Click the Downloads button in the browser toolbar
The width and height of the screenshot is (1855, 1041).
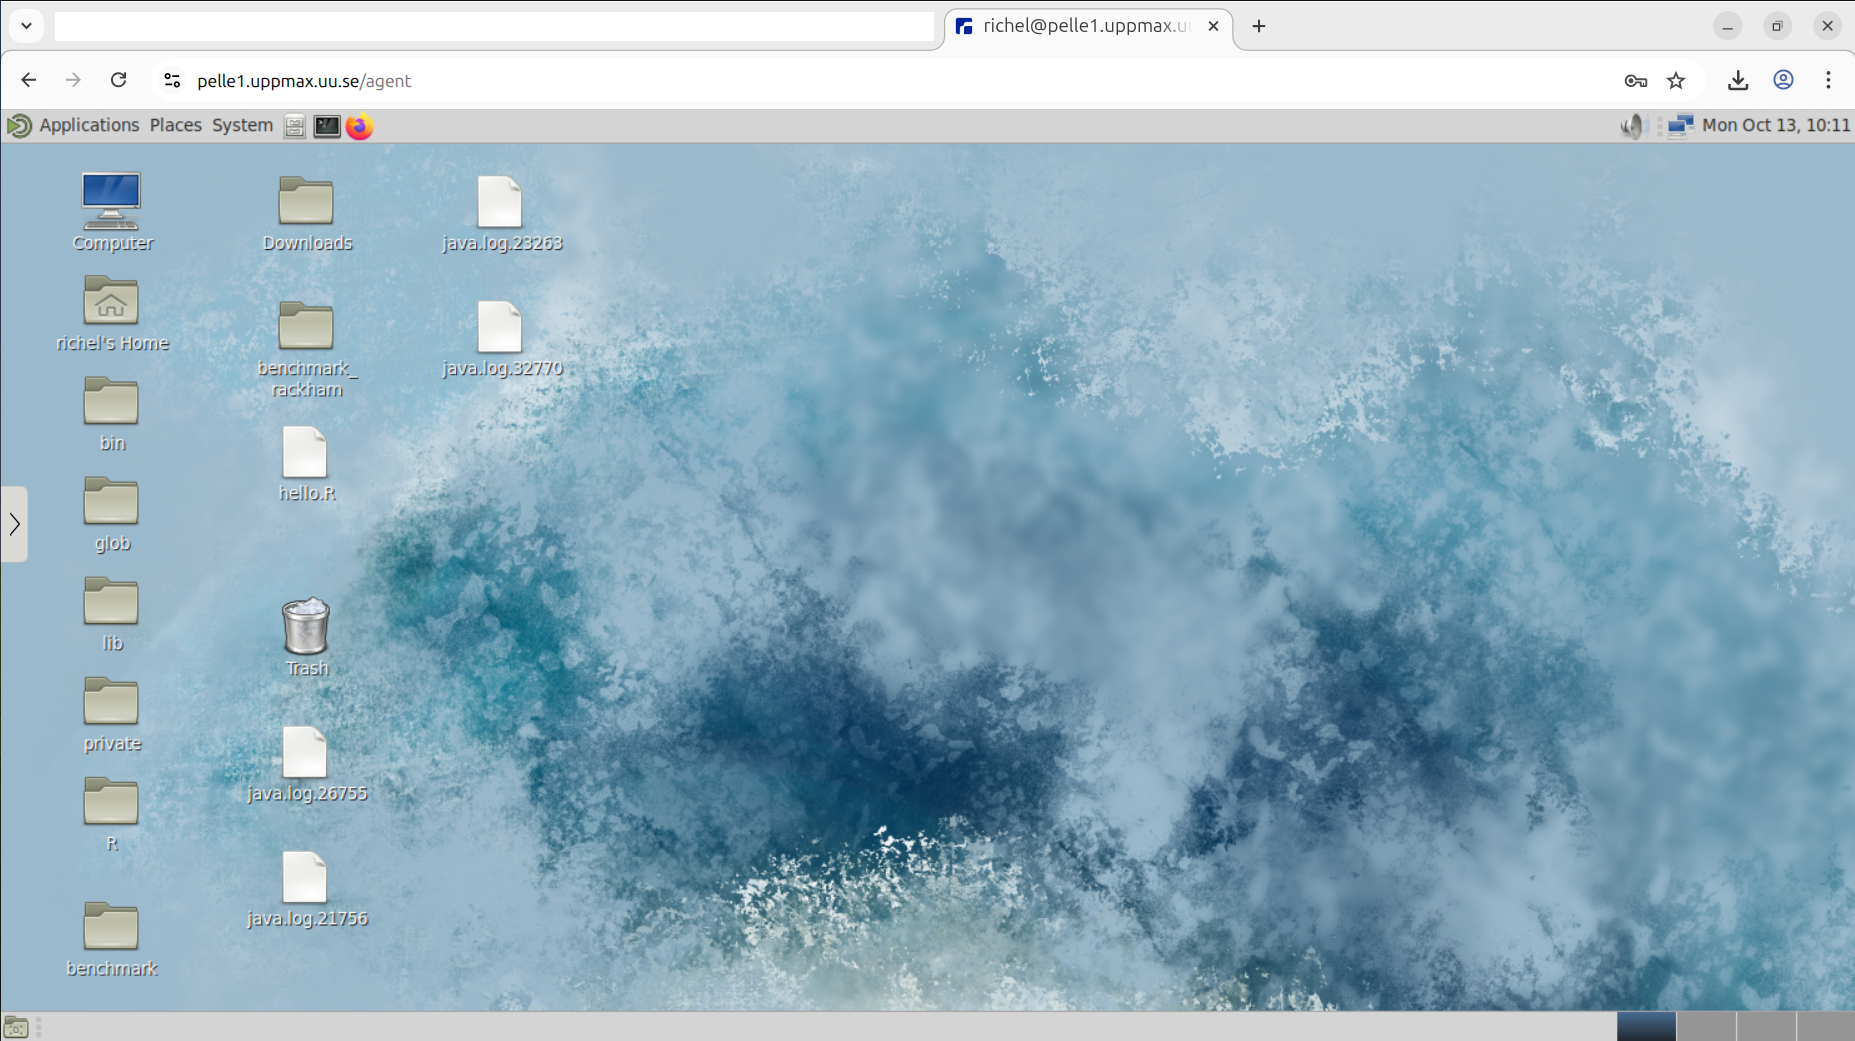coord(1737,81)
